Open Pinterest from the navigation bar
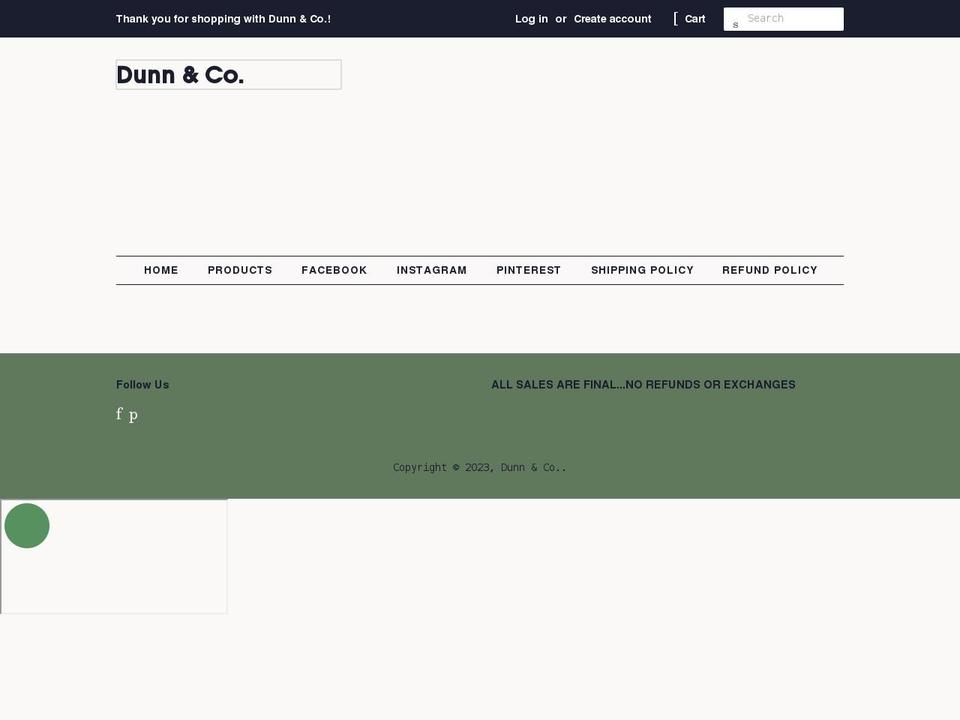This screenshot has width=960, height=720. pyautogui.click(x=528, y=270)
